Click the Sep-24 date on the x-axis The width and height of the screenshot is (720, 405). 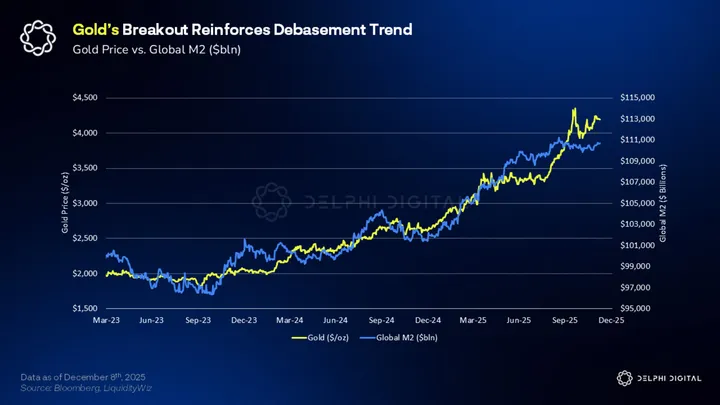coord(381,320)
